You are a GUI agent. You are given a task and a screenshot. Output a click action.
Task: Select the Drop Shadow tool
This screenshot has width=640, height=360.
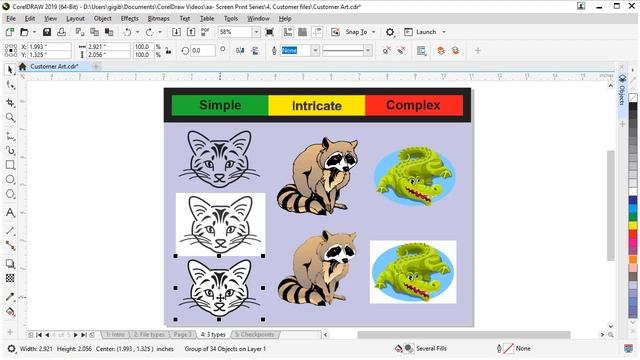(x=10, y=263)
